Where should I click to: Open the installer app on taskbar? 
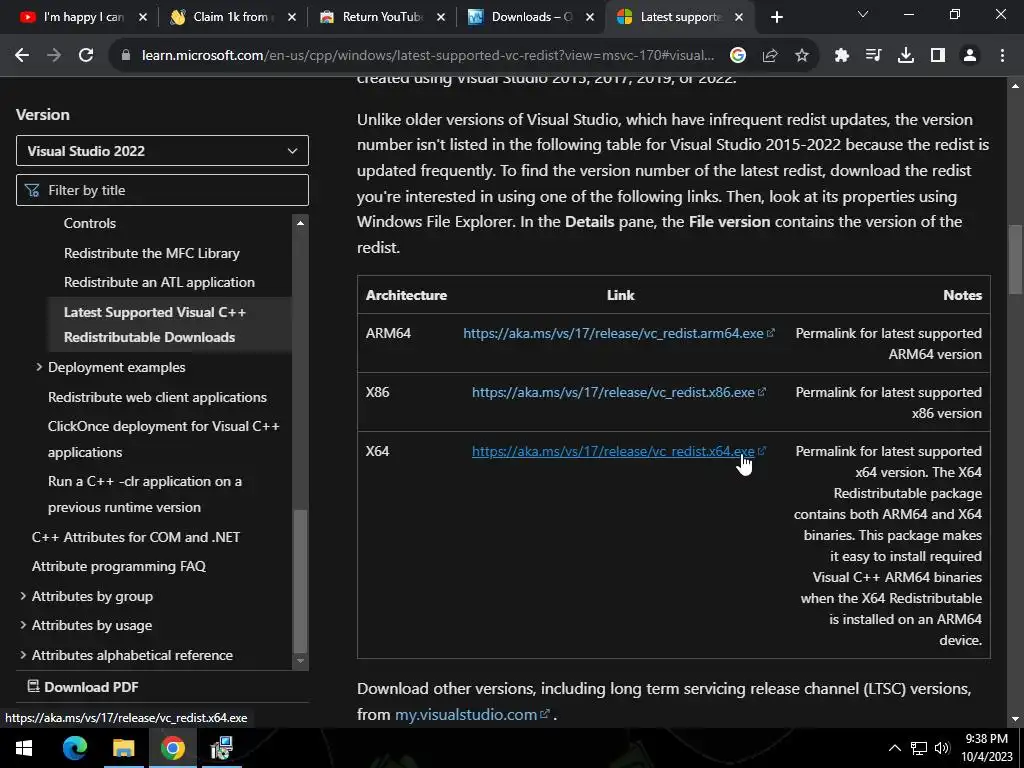point(222,748)
